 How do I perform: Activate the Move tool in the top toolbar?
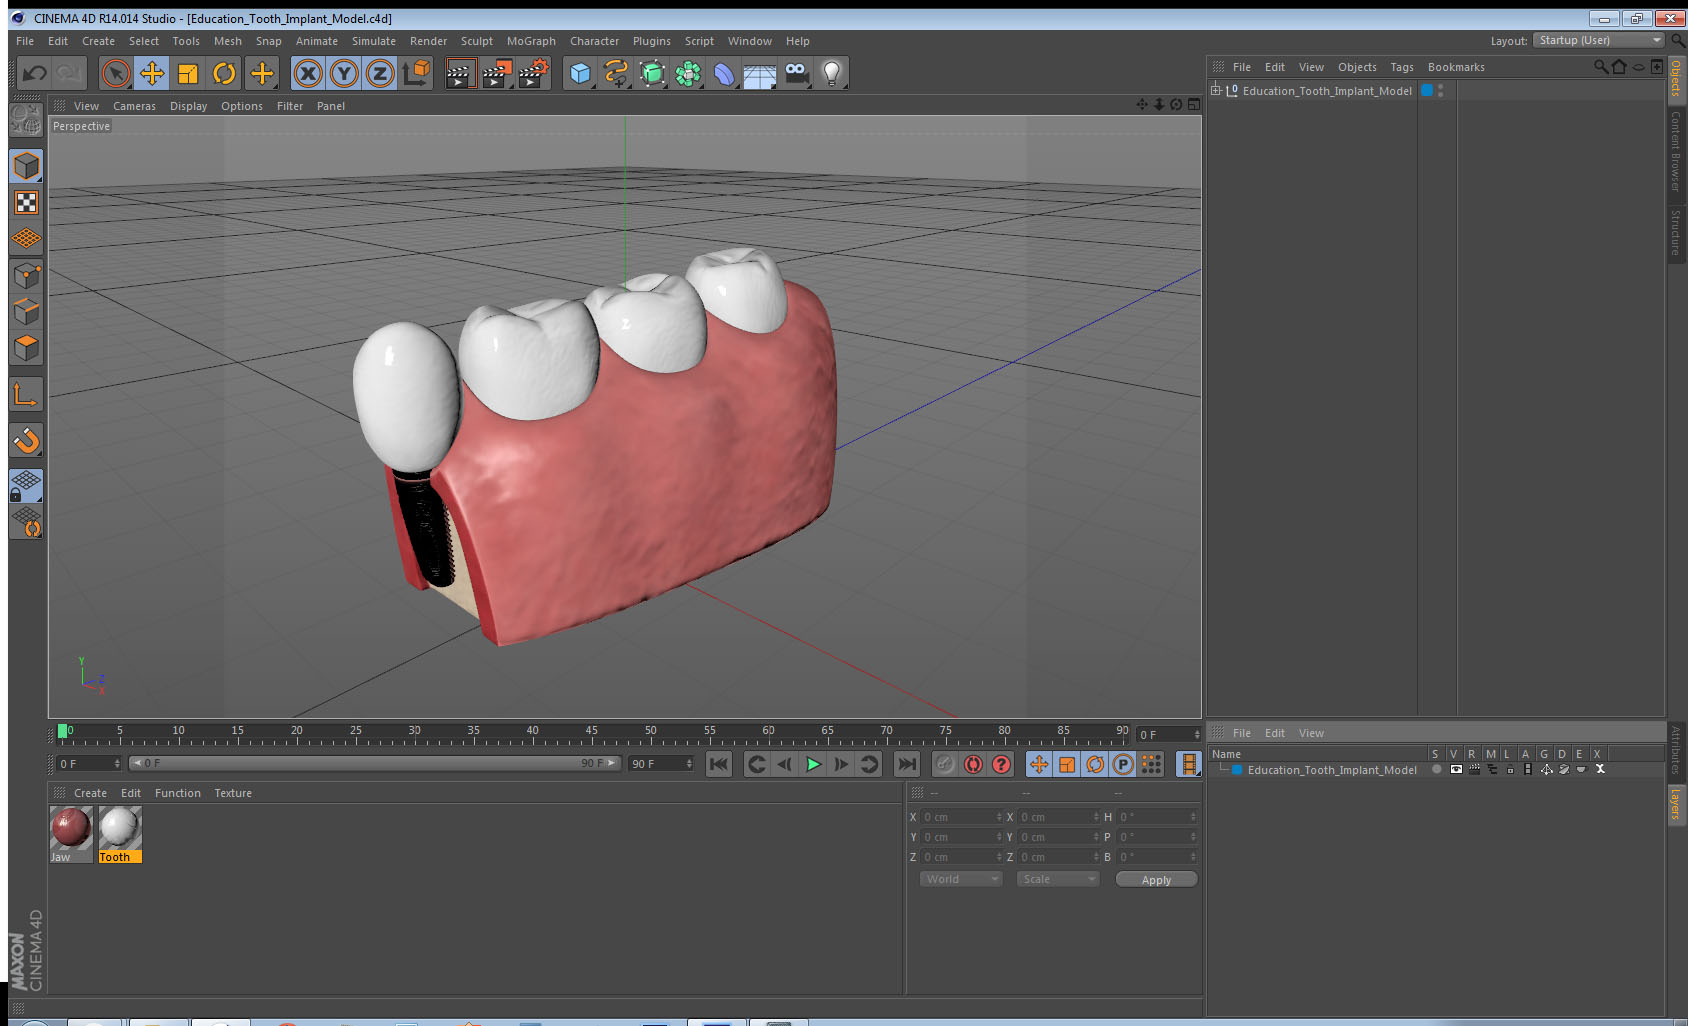(152, 73)
